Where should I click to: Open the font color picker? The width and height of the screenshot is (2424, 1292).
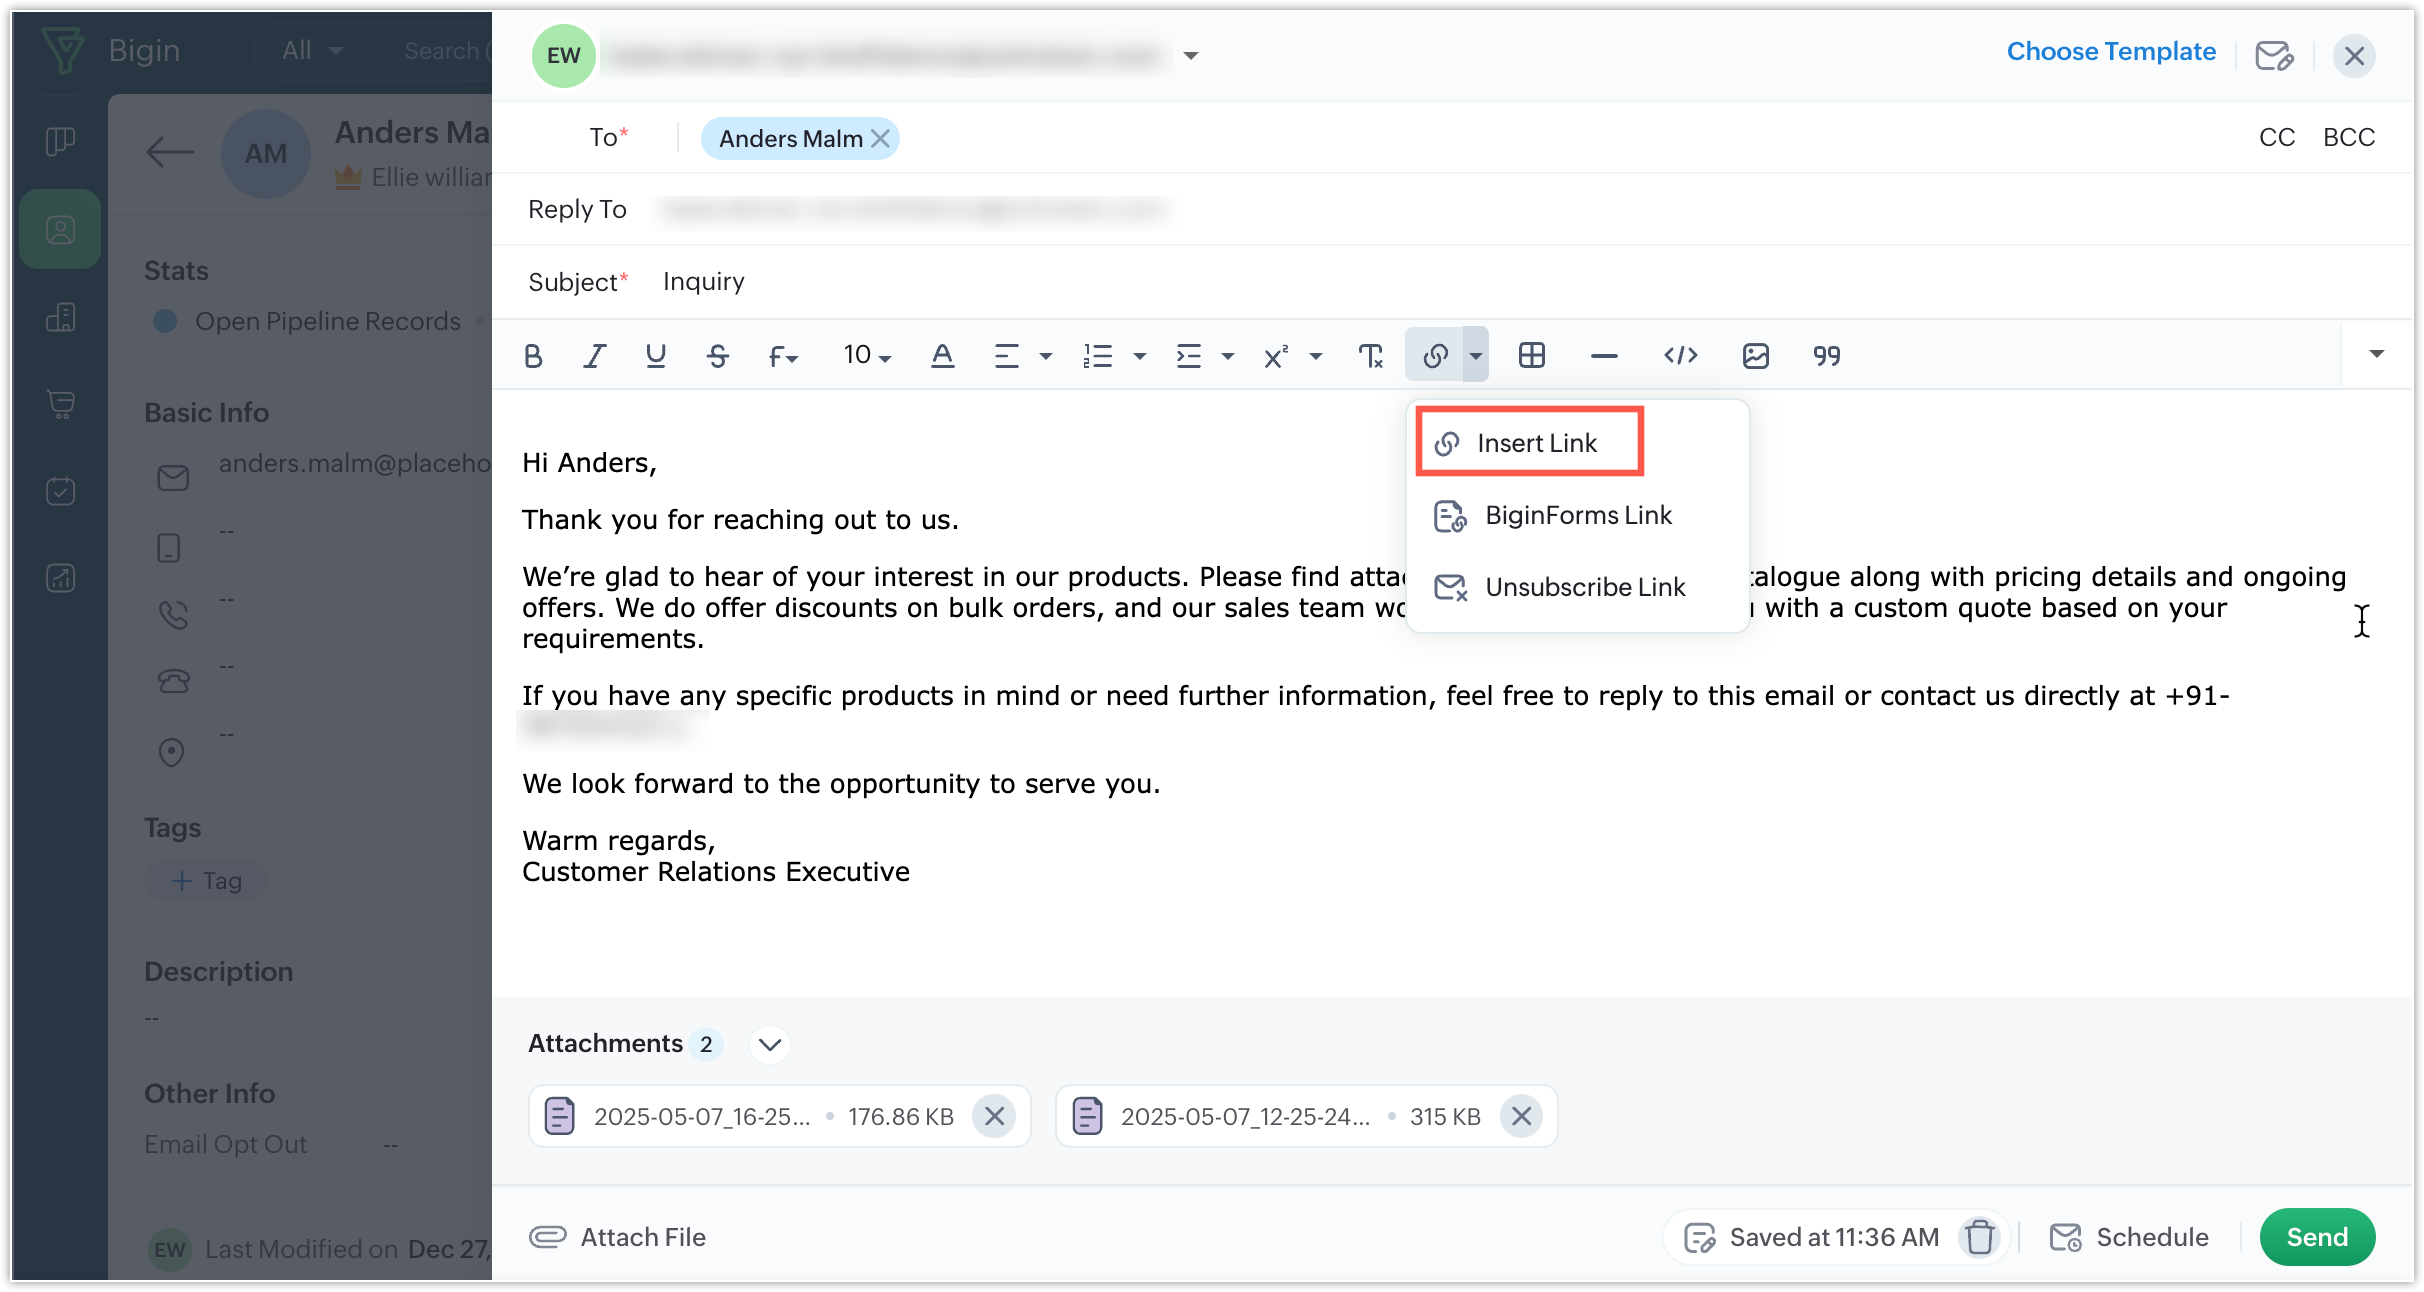click(x=941, y=356)
